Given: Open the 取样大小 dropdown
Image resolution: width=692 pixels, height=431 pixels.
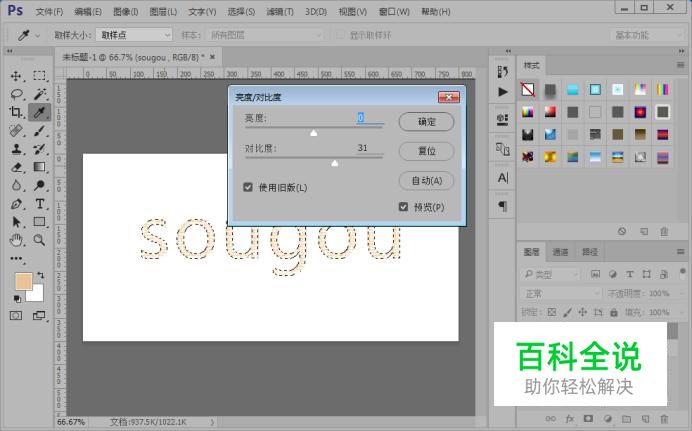Looking at the screenshot, I should click(134, 35).
